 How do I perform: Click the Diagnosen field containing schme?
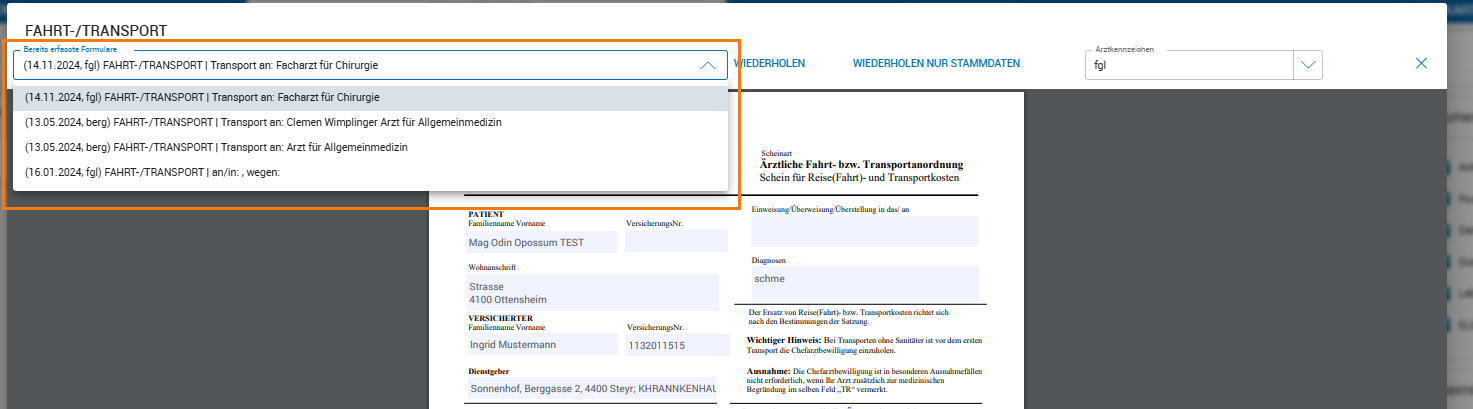click(864, 283)
